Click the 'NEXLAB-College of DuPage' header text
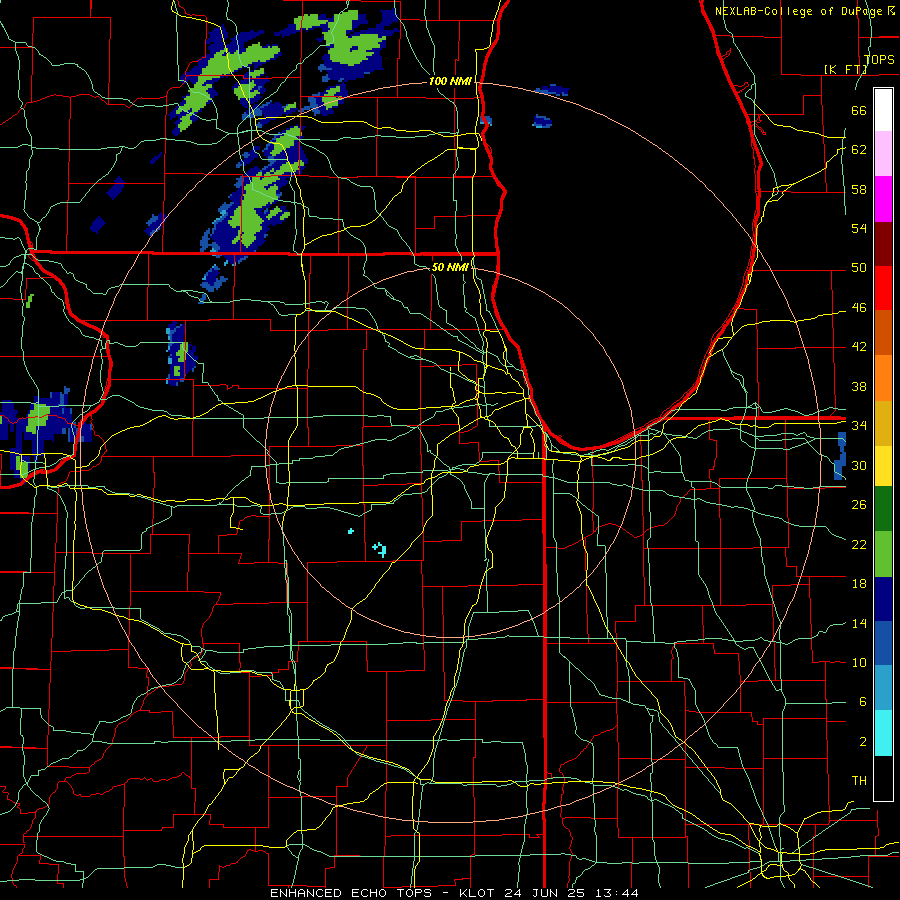The width and height of the screenshot is (900, 900). [x=800, y=11]
